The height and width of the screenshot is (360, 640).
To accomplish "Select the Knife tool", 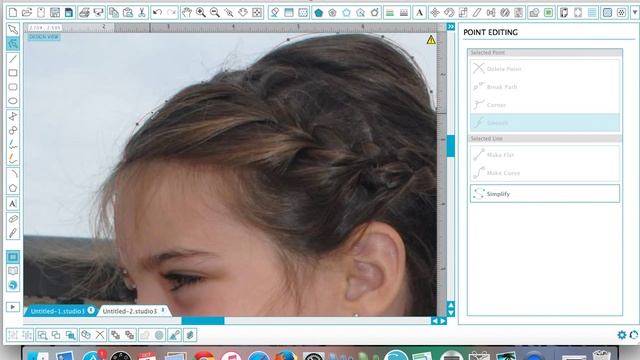I will pos(13,233).
